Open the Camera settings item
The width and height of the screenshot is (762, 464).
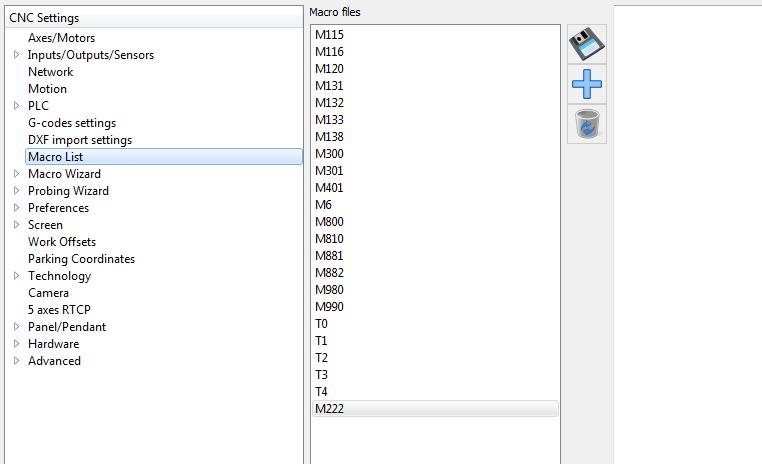(x=48, y=293)
